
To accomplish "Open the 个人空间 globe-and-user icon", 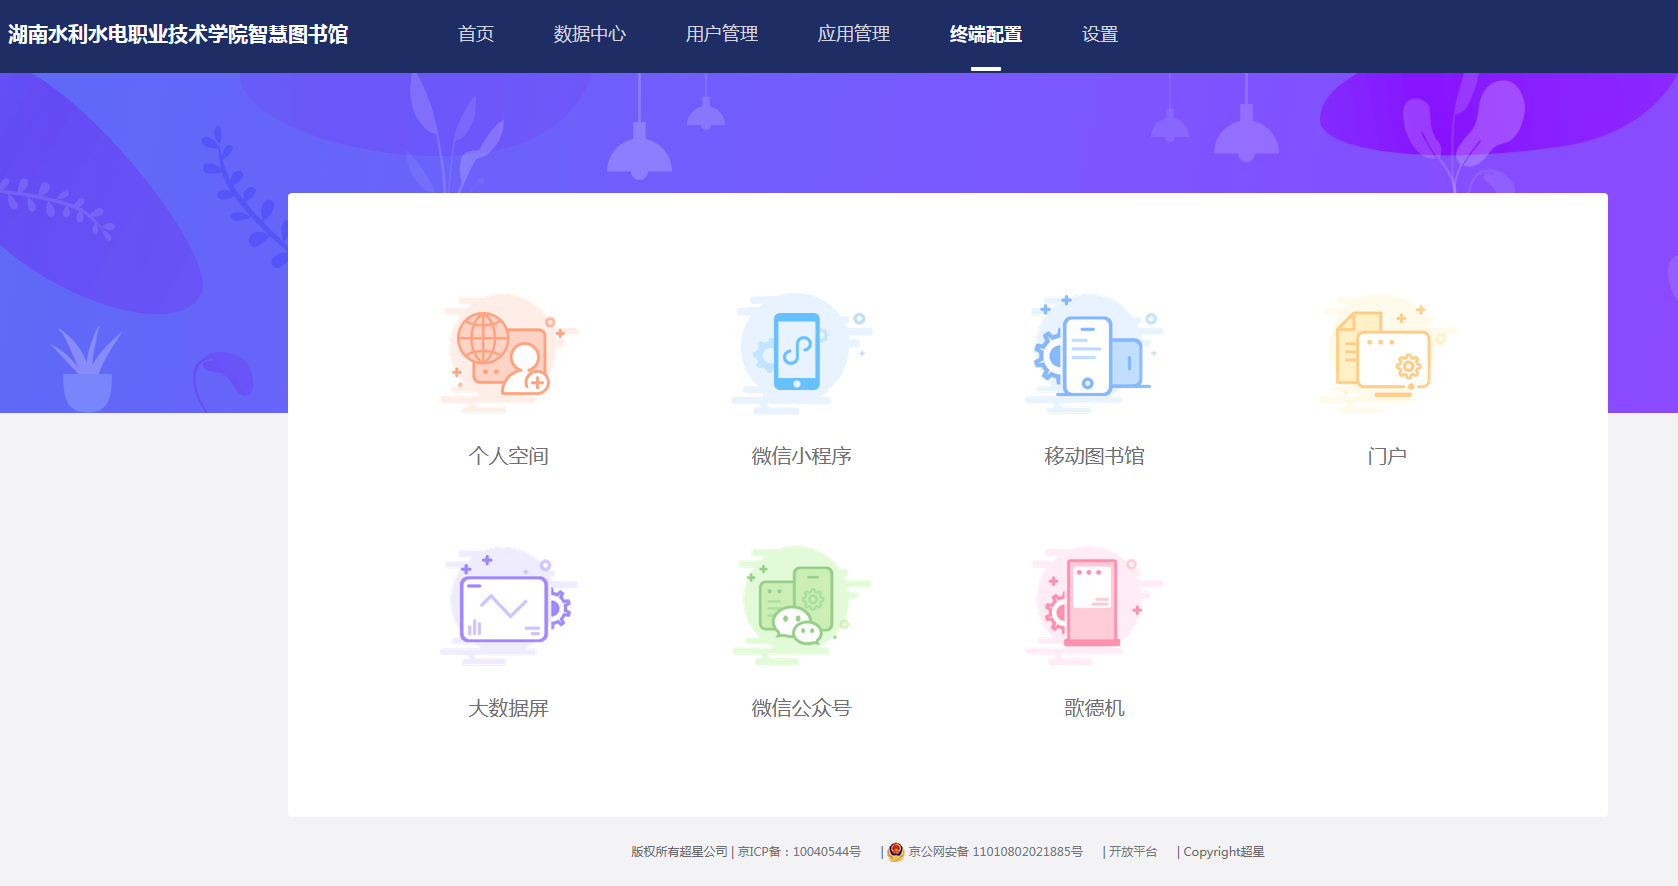I will tap(508, 353).
